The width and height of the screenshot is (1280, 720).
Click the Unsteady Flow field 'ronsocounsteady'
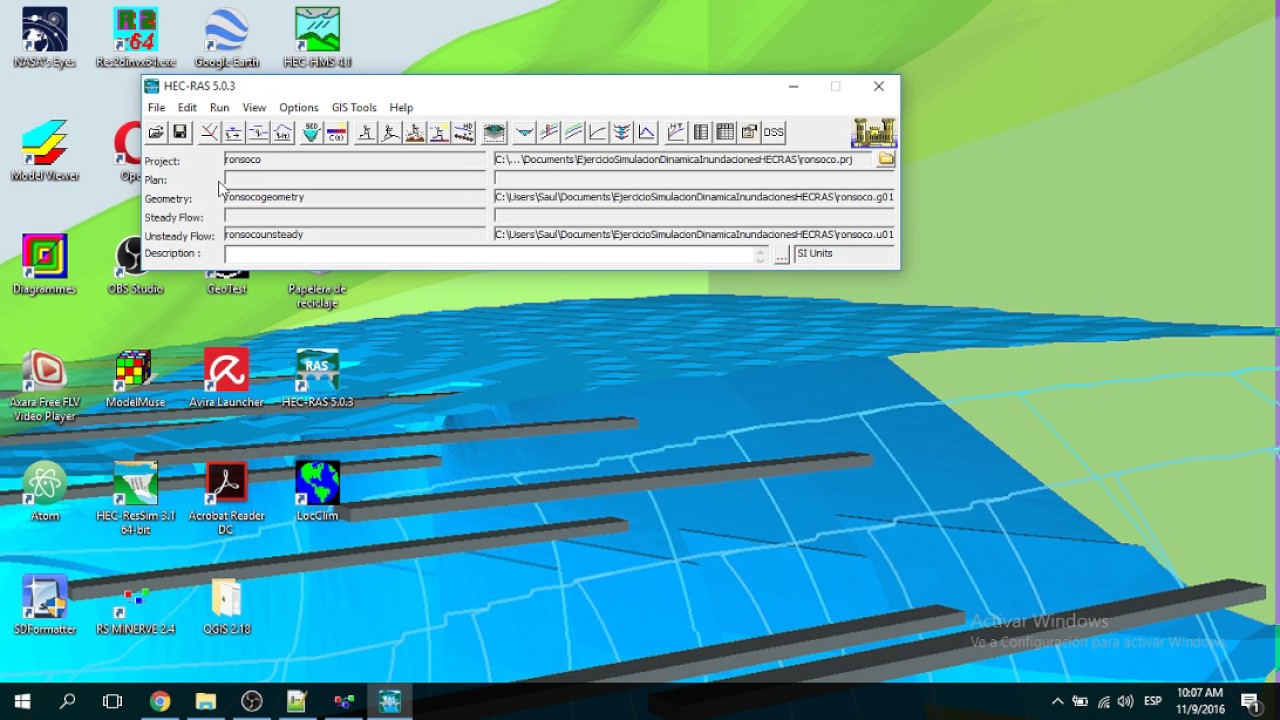tap(355, 235)
